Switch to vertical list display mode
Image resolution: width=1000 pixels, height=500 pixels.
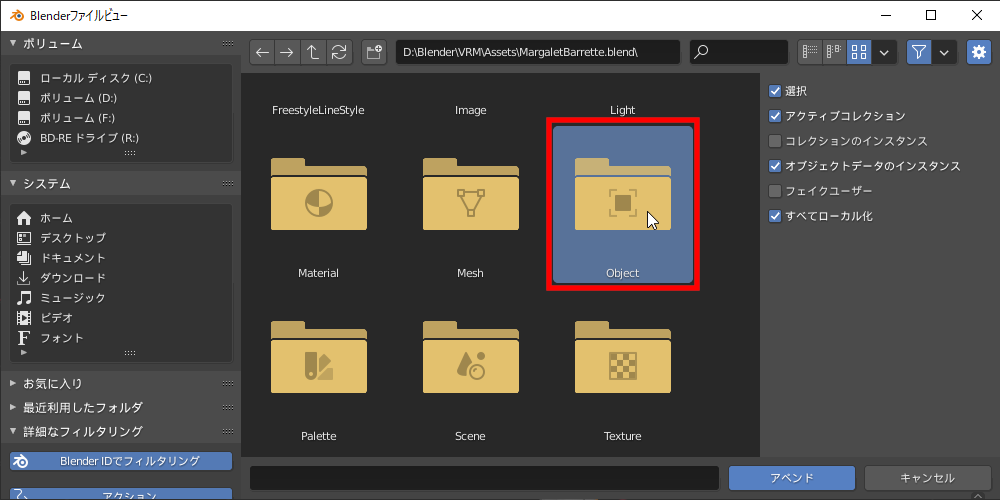(x=810, y=52)
